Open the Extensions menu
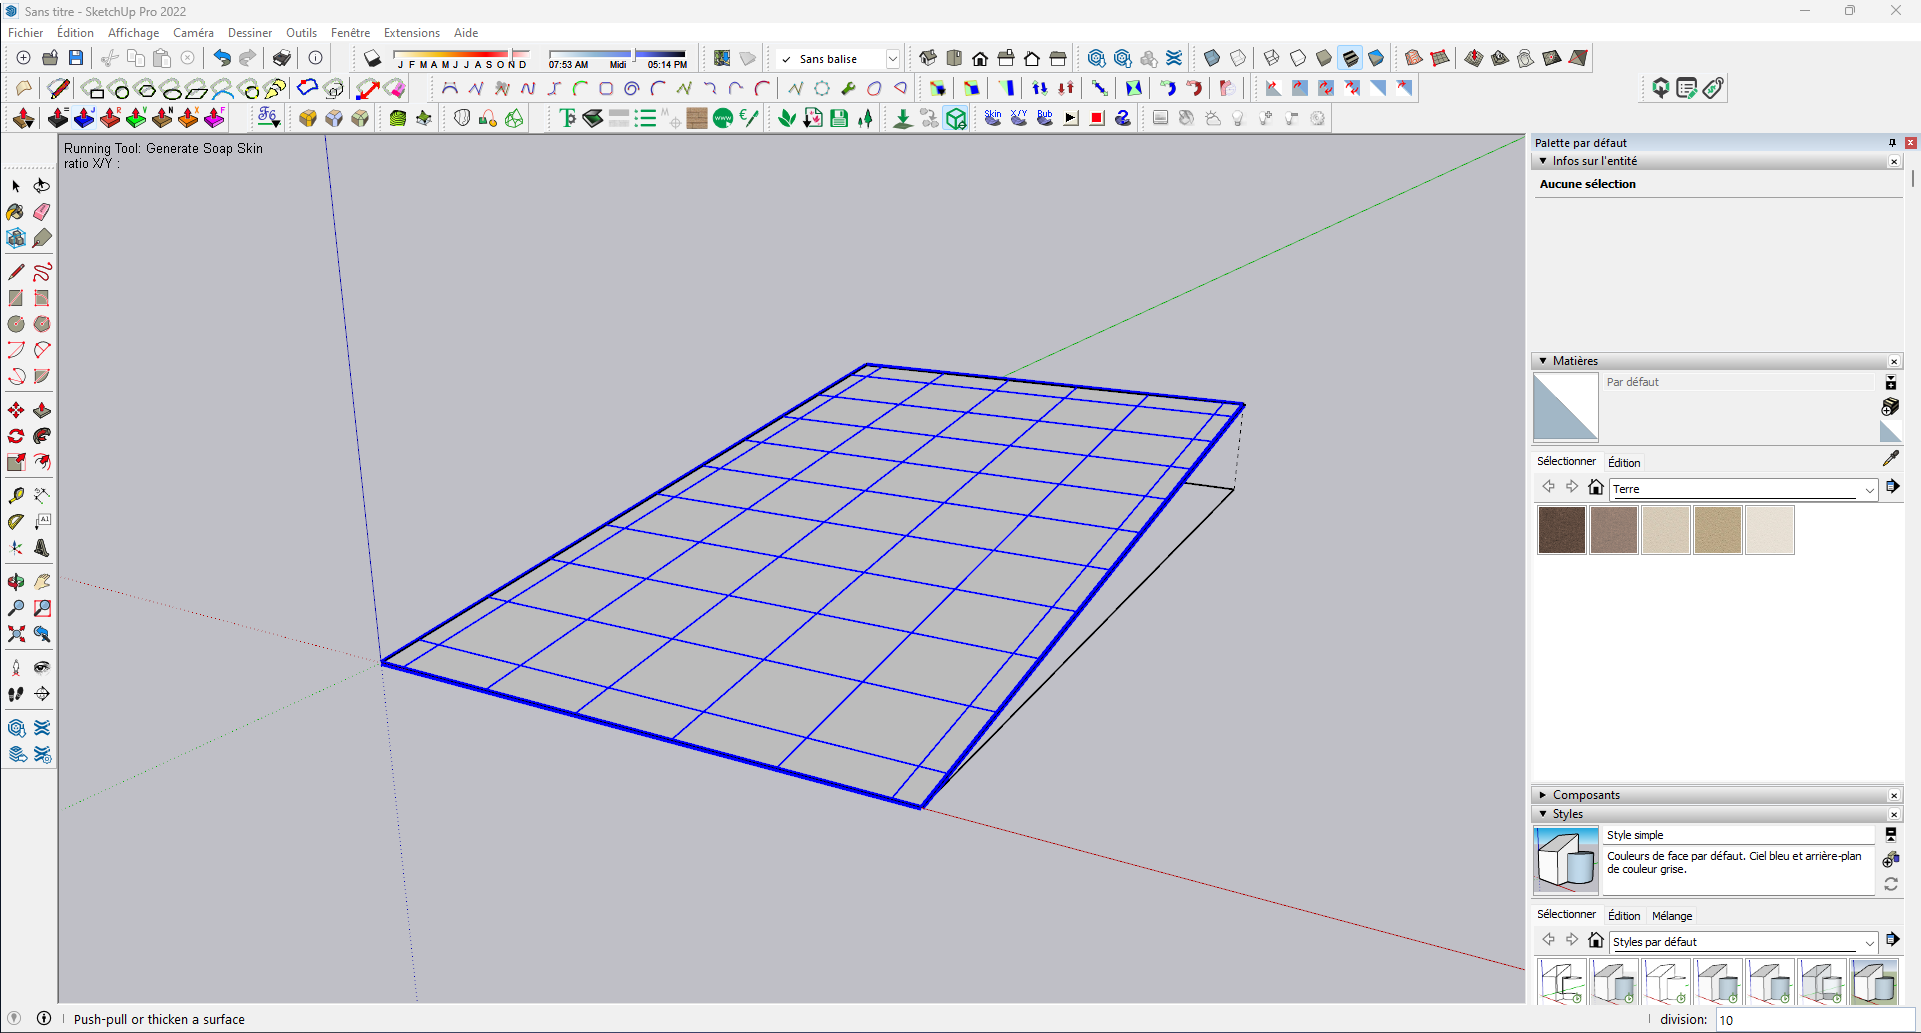The width and height of the screenshot is (1921, 1033). pyautogui.click(x=411, y=33)
